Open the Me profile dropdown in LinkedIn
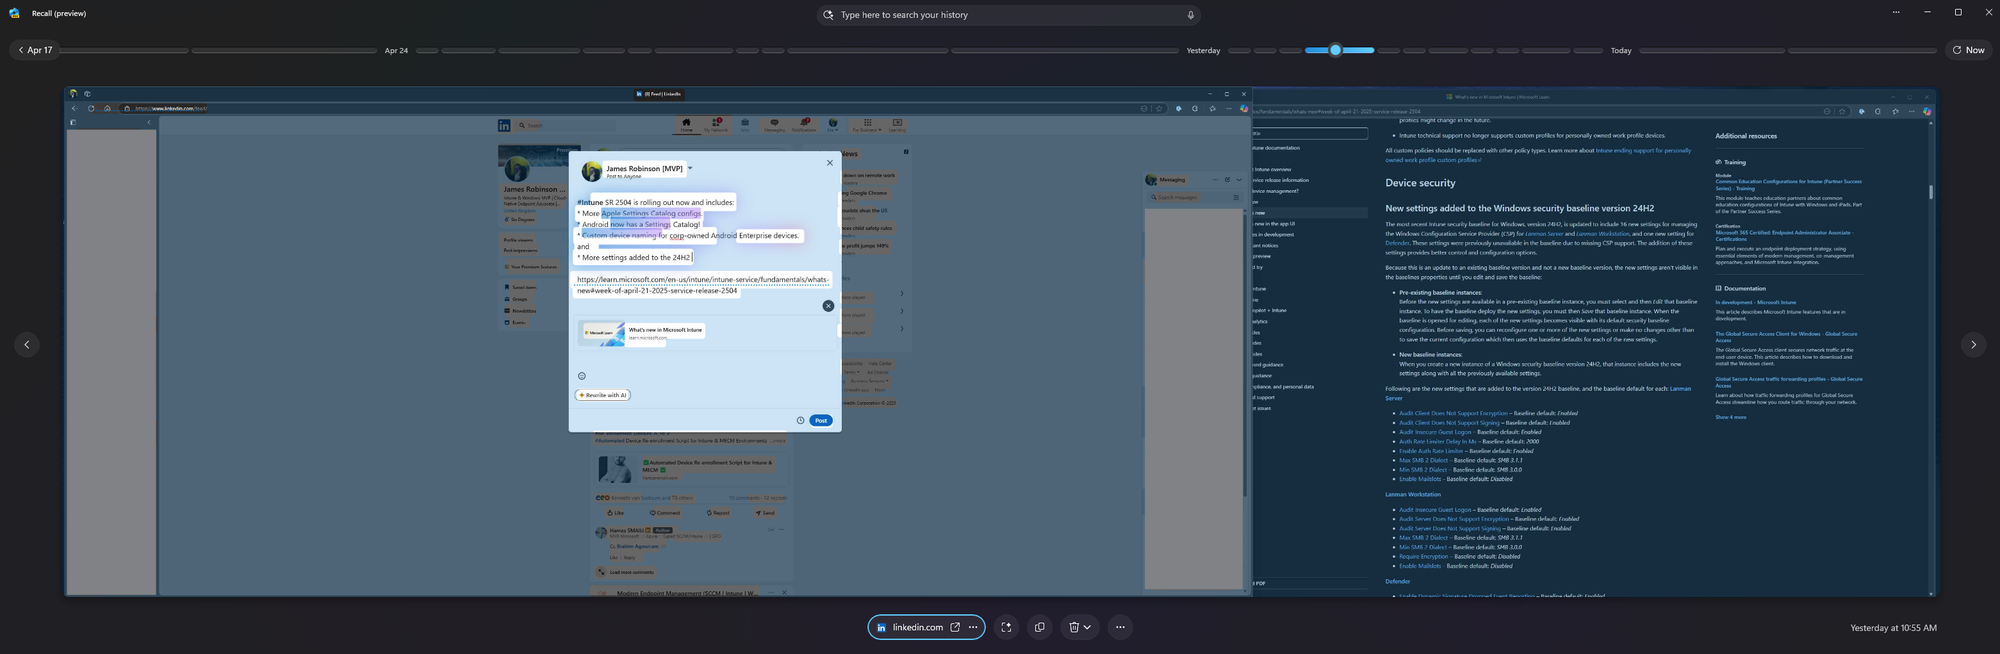 tap(832, 125)
